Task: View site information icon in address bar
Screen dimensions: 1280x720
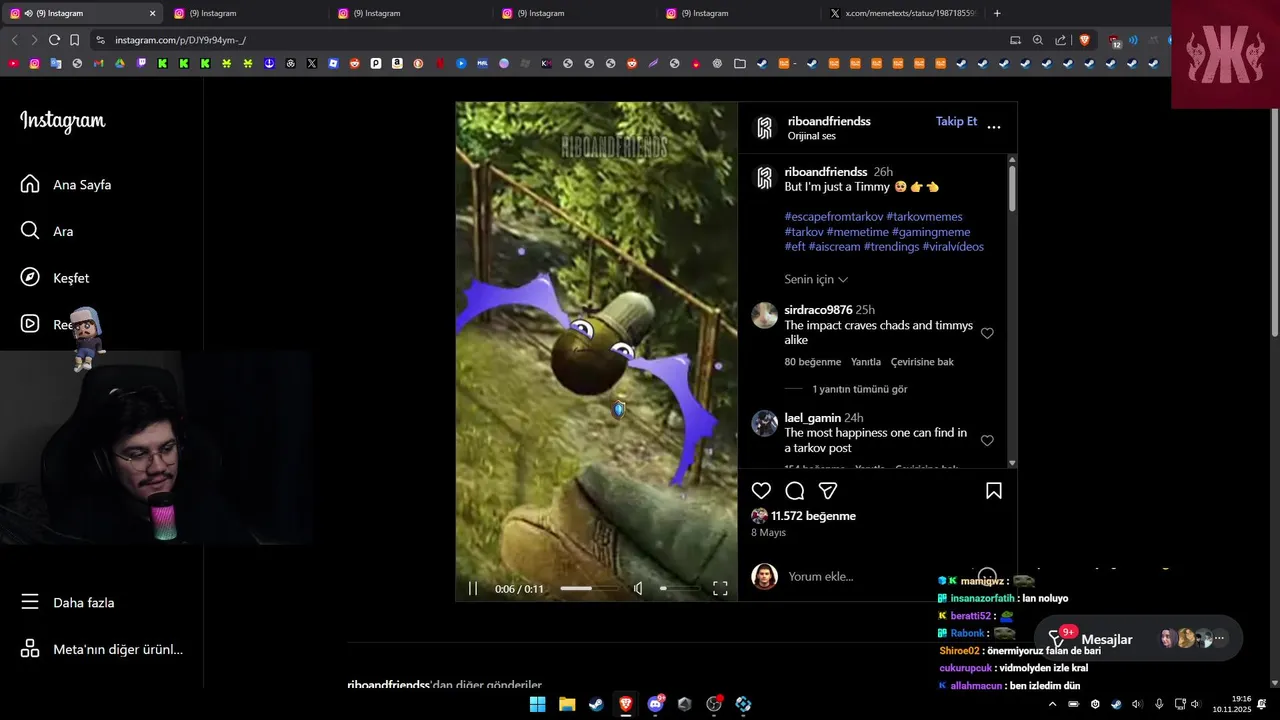Action: click(100, 40)
